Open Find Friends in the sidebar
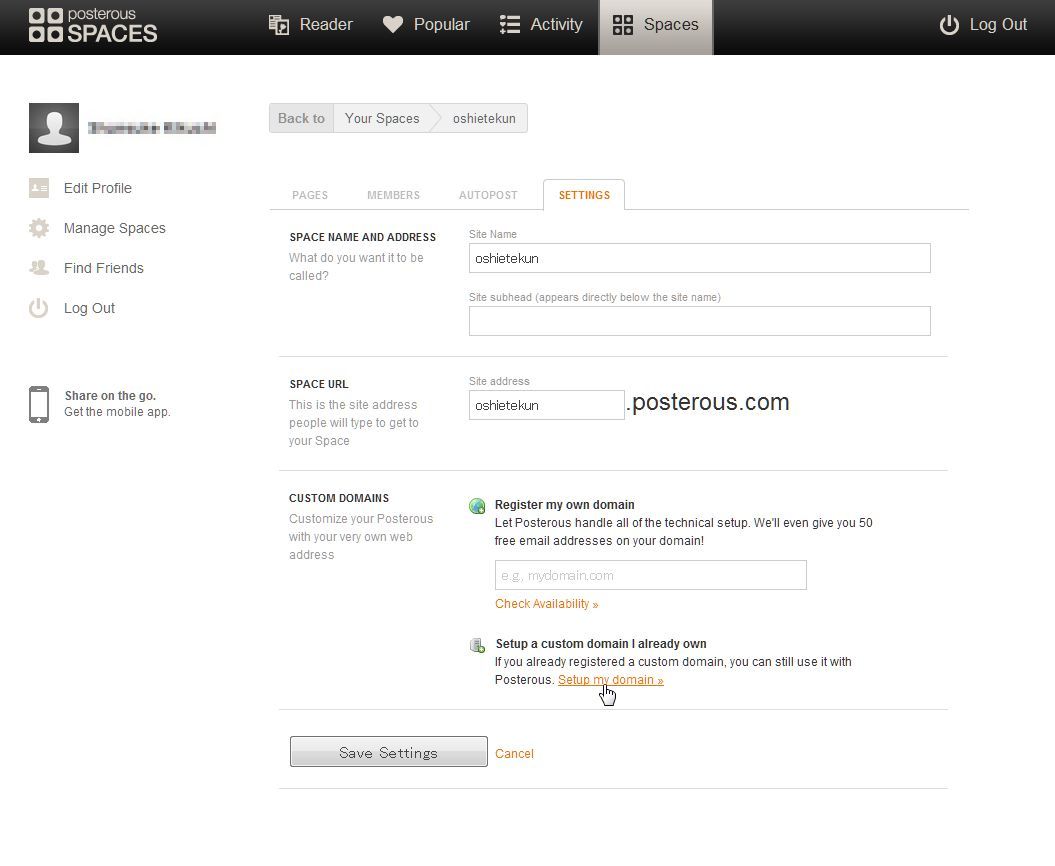This screenshot has height=866, width=1055. click(x=104, y=268)
